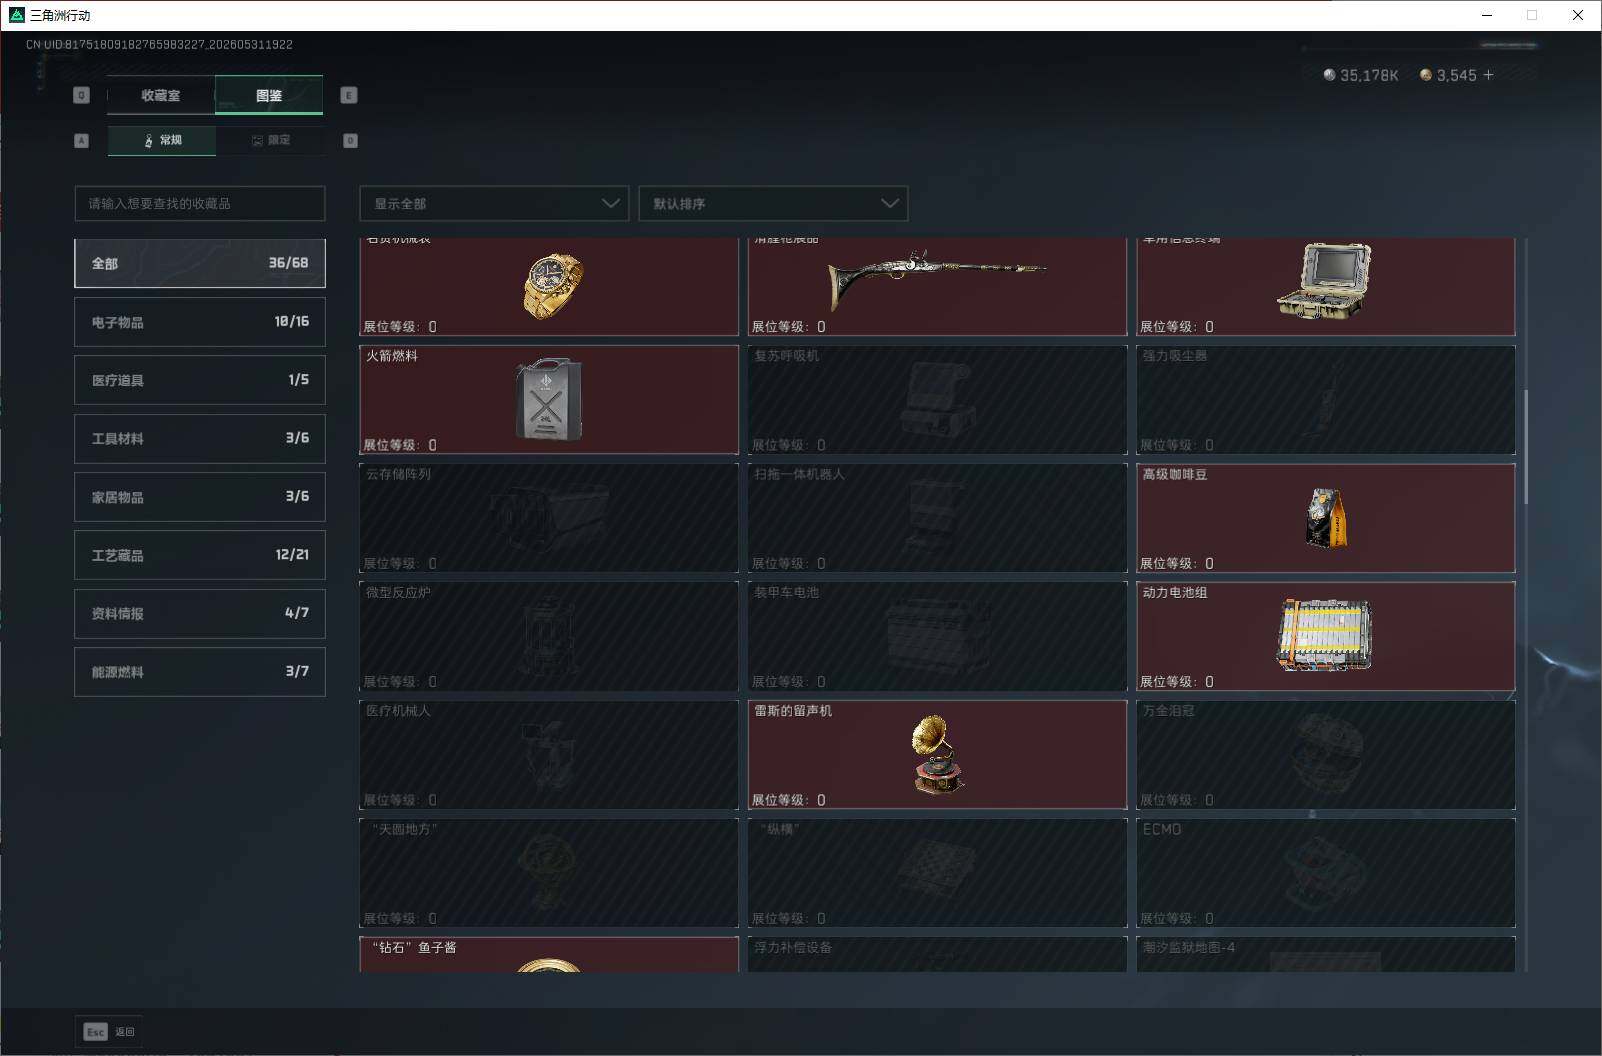
Task: Select the 工具材料 category
Action: click(200, 438)
